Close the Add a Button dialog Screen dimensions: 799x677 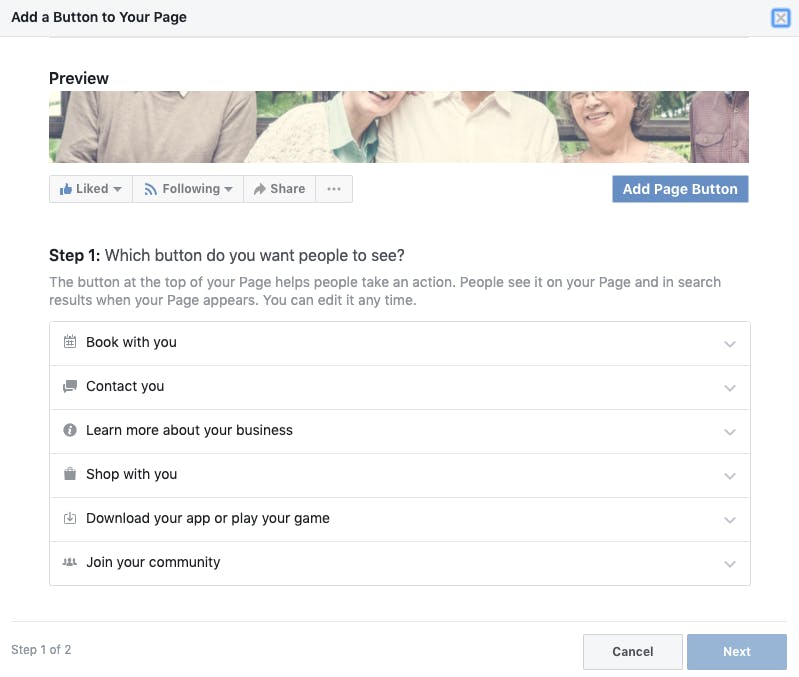(x=781, y=18)
